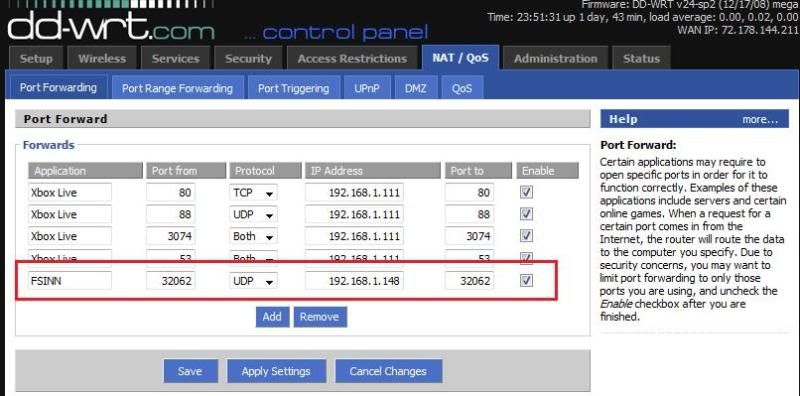Open the Setup tab
This screenshot has width=800, height=396.
point(36,59)
